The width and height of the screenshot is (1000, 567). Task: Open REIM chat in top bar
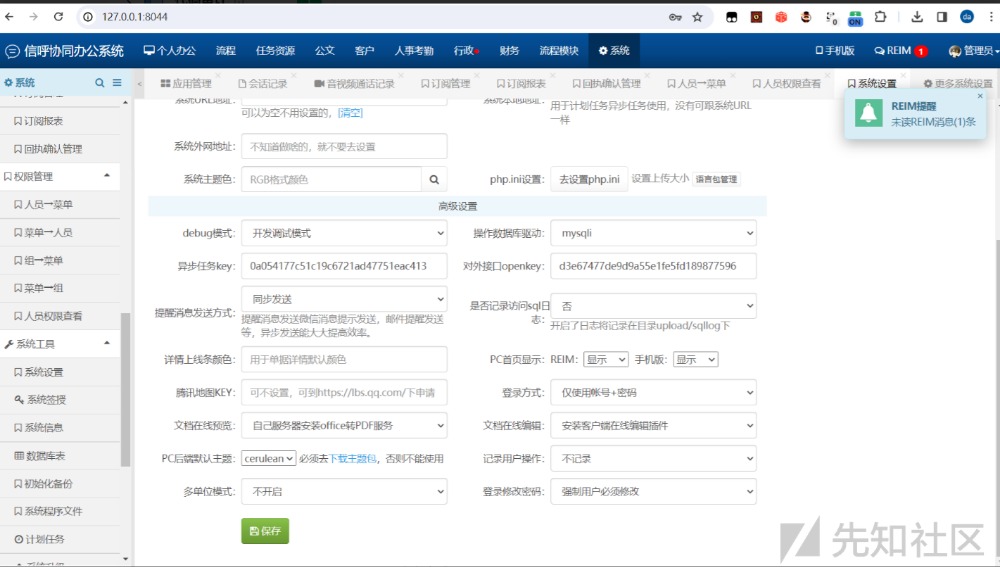899,50
